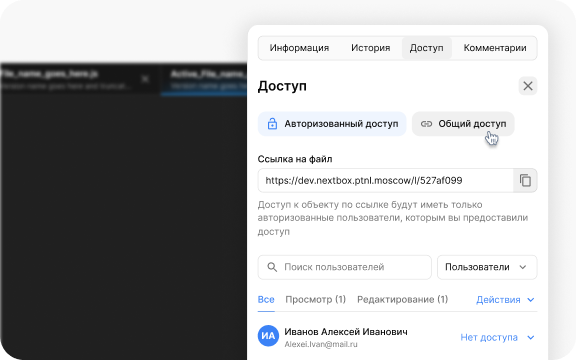Switch to the Информация tab

299,48
